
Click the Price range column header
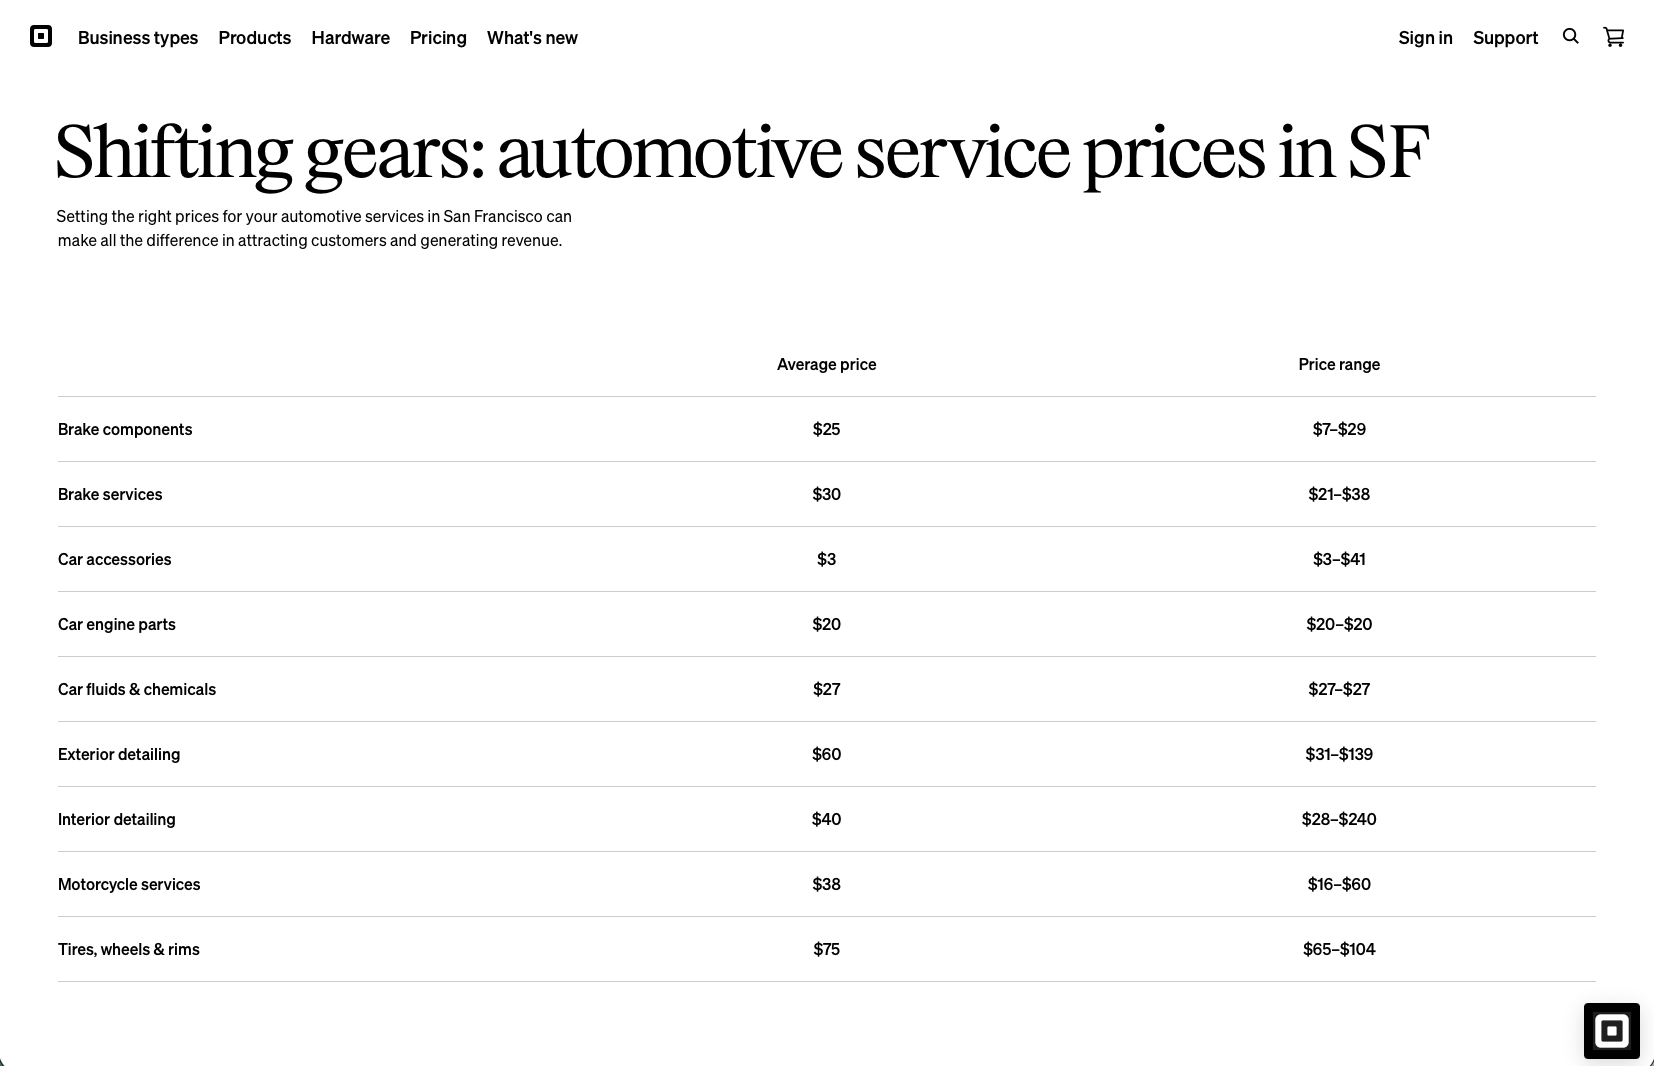coord(1339,364)
